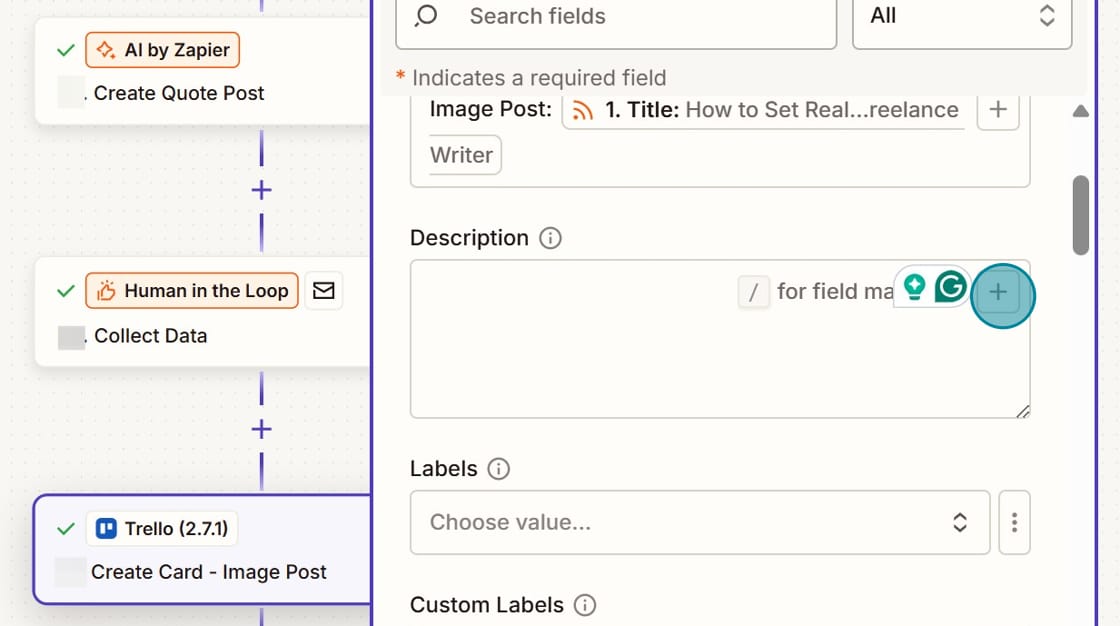The width and height of the screenshot is (1120, 626).
Task: Select the Create Quote Post step
Action: click(x=178, y=93)
